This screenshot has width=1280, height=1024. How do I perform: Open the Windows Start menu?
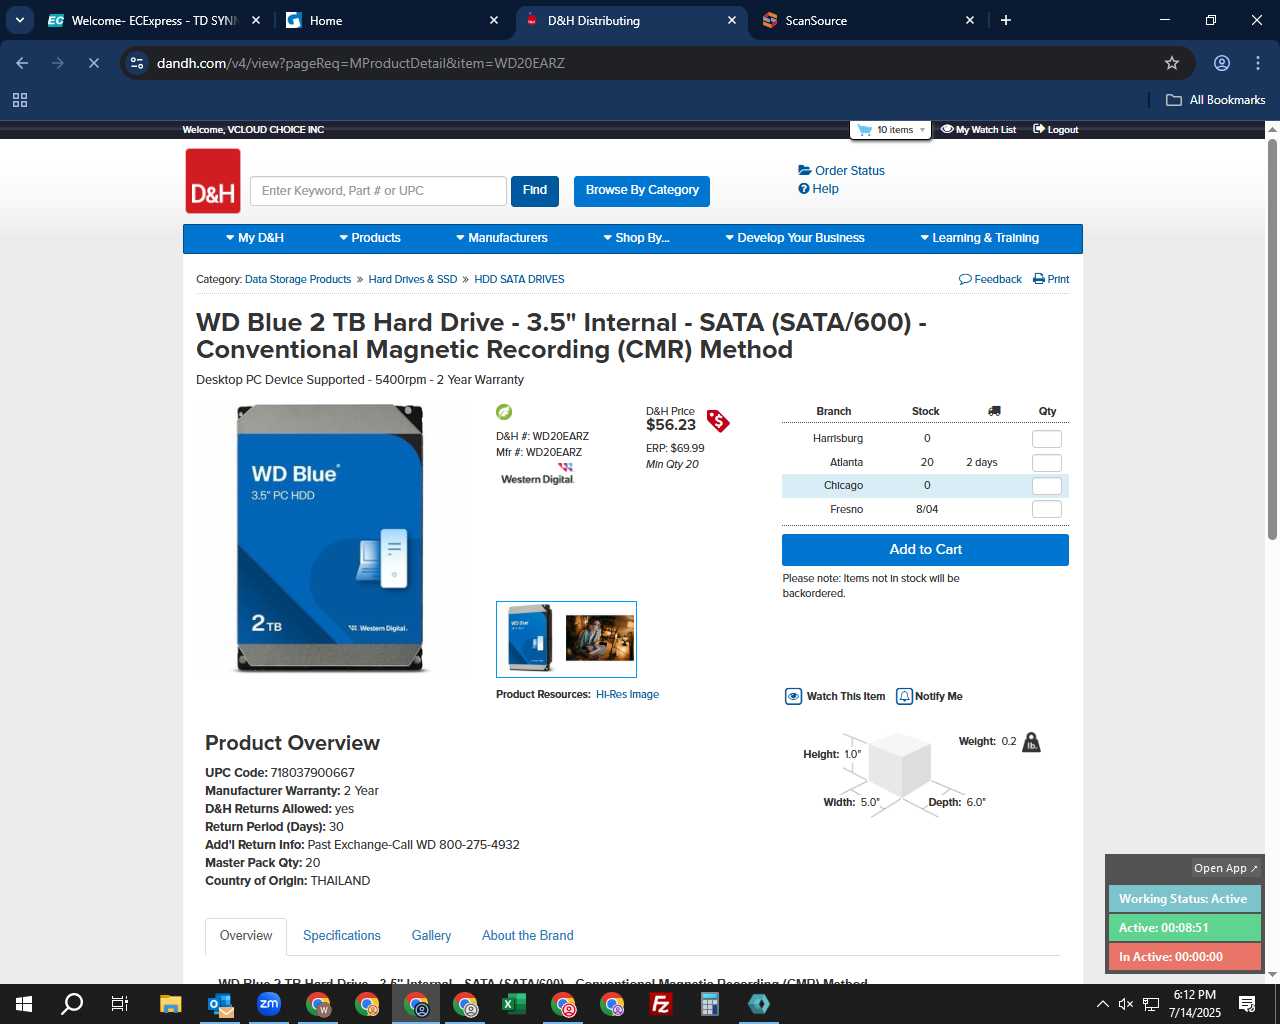[x=24, y=1004]
